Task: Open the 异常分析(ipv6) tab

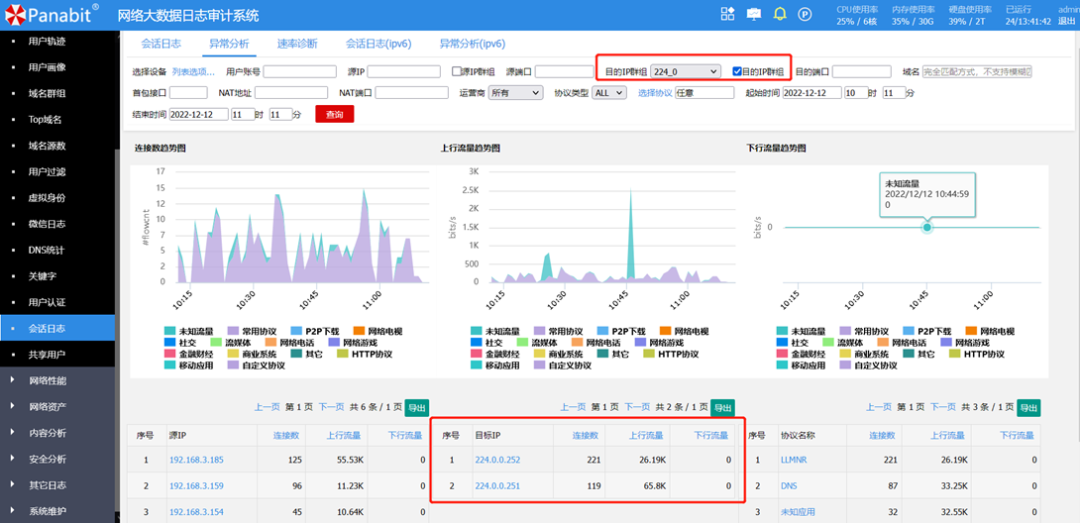Action: tap(472, 43)
